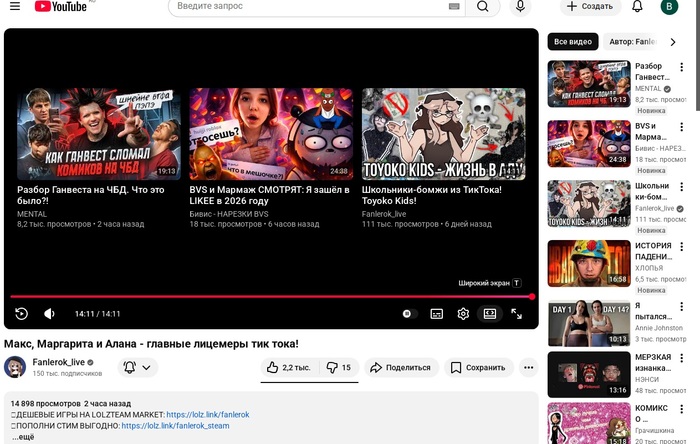Toggle autoplay switch in player
Image resolution: width=700 pixels, height=444 pixels.
click(x=409, y=314)
